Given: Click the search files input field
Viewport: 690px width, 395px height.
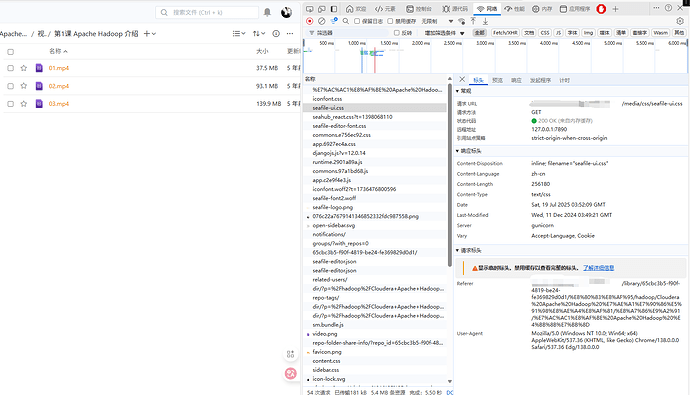Looking at the screenshot, I should point(207,12).
